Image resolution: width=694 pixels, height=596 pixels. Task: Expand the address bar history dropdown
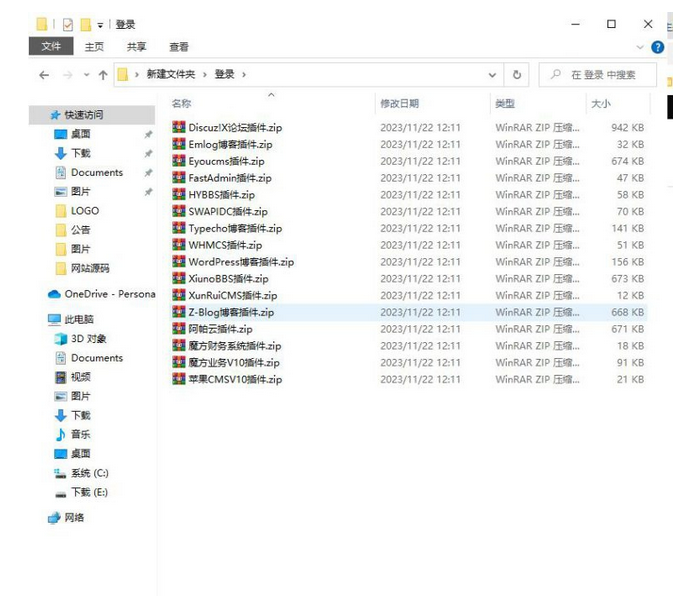(492, 75)
